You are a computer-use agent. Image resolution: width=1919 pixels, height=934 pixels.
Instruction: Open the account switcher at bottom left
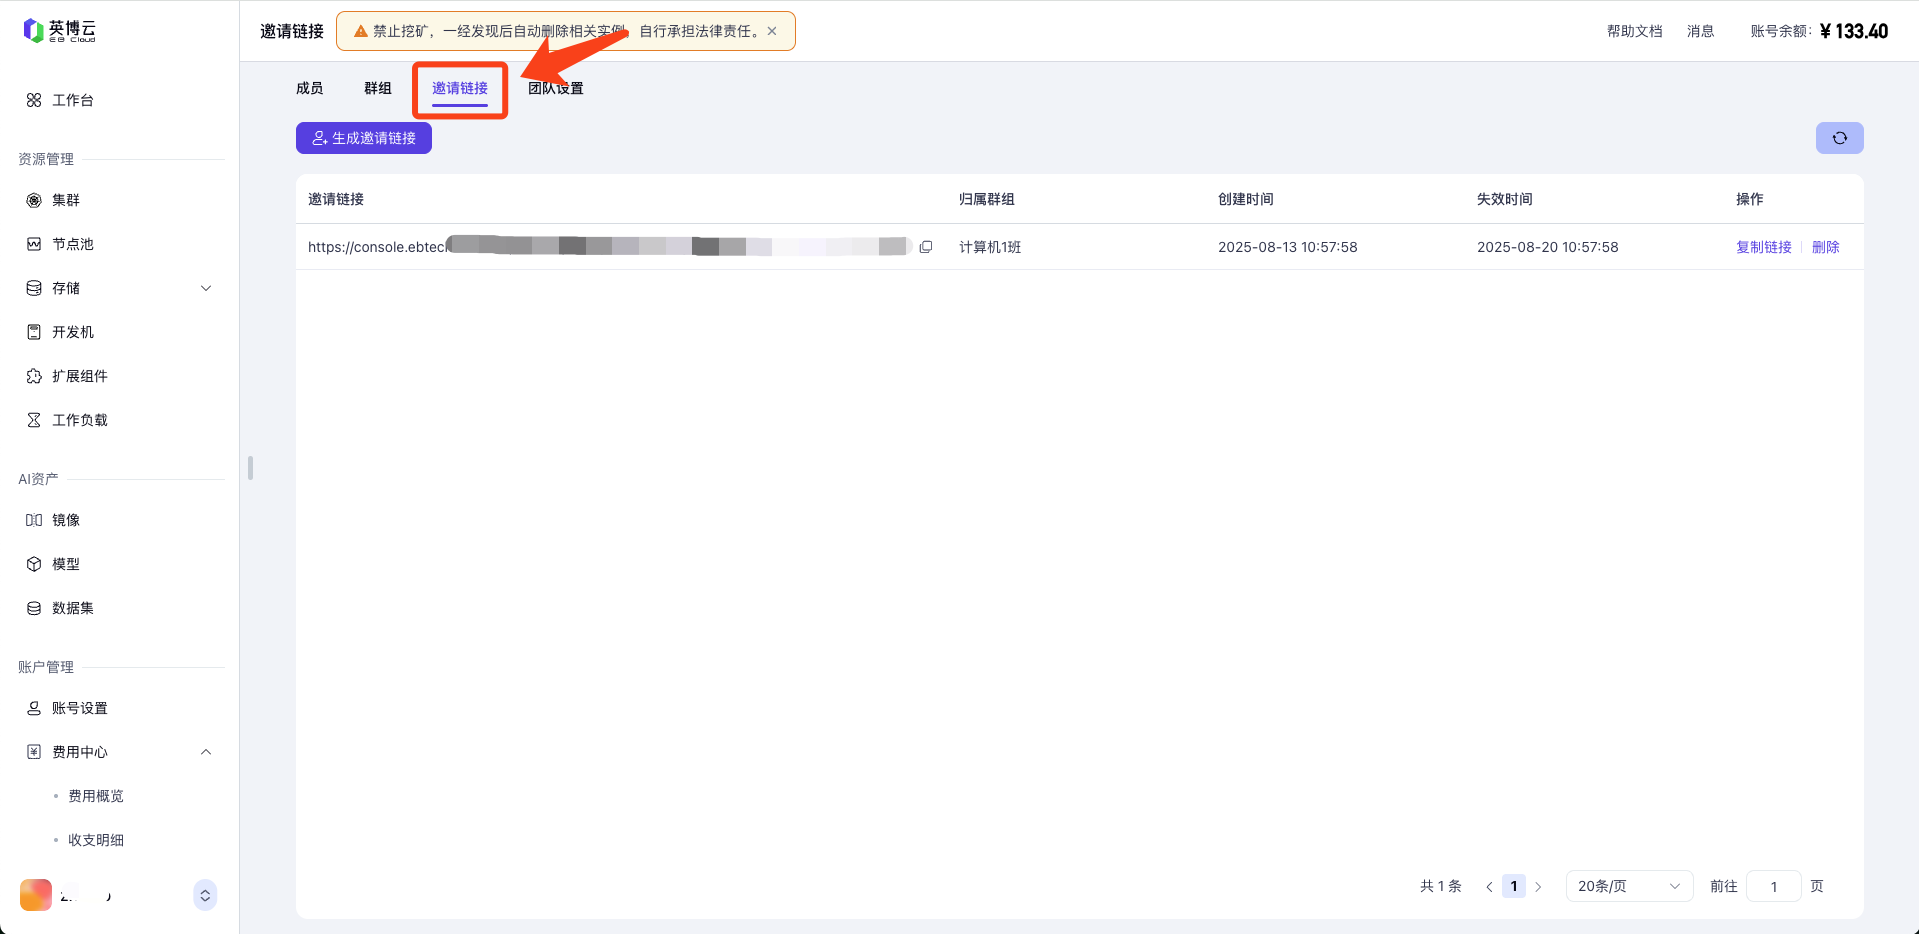click(x=205, y=895)
